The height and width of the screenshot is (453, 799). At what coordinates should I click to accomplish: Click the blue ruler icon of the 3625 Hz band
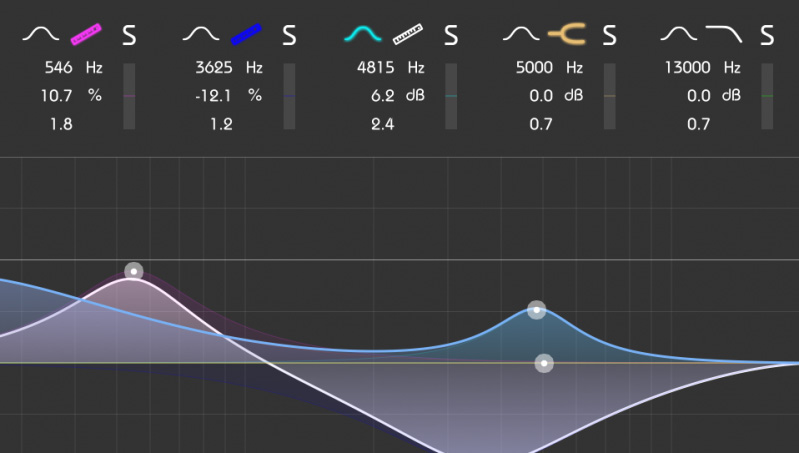tap(247, 35)
